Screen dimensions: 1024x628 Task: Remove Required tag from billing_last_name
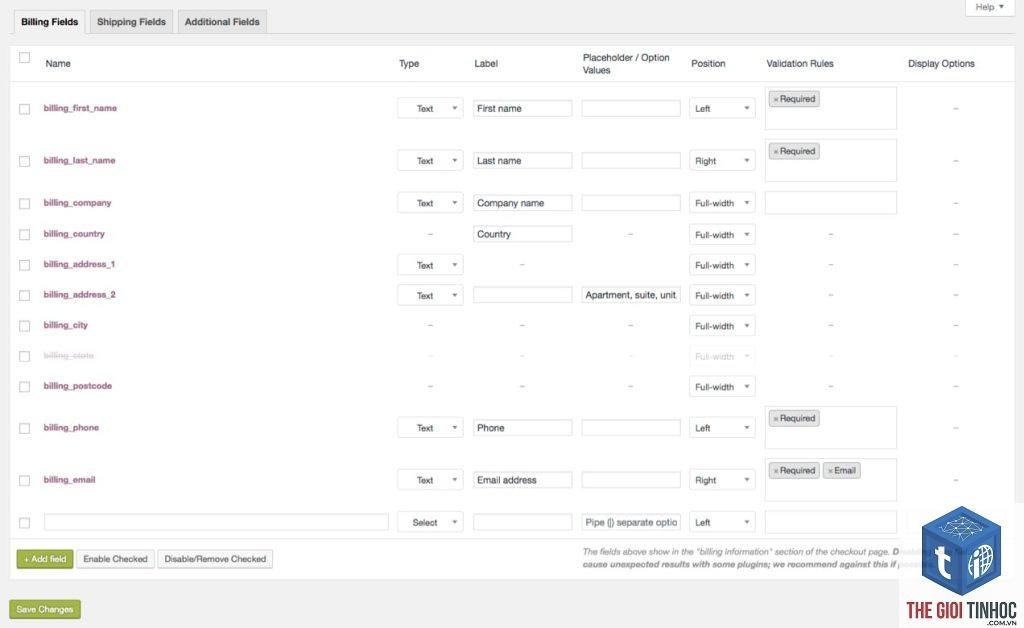point(776,151)
